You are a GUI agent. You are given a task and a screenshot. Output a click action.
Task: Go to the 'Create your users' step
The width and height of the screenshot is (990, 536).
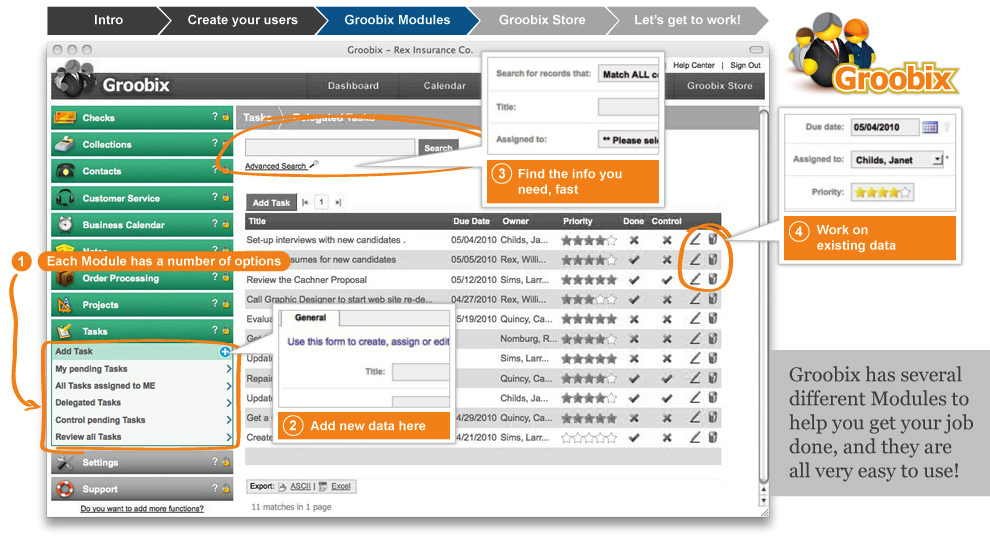[242, 20]
